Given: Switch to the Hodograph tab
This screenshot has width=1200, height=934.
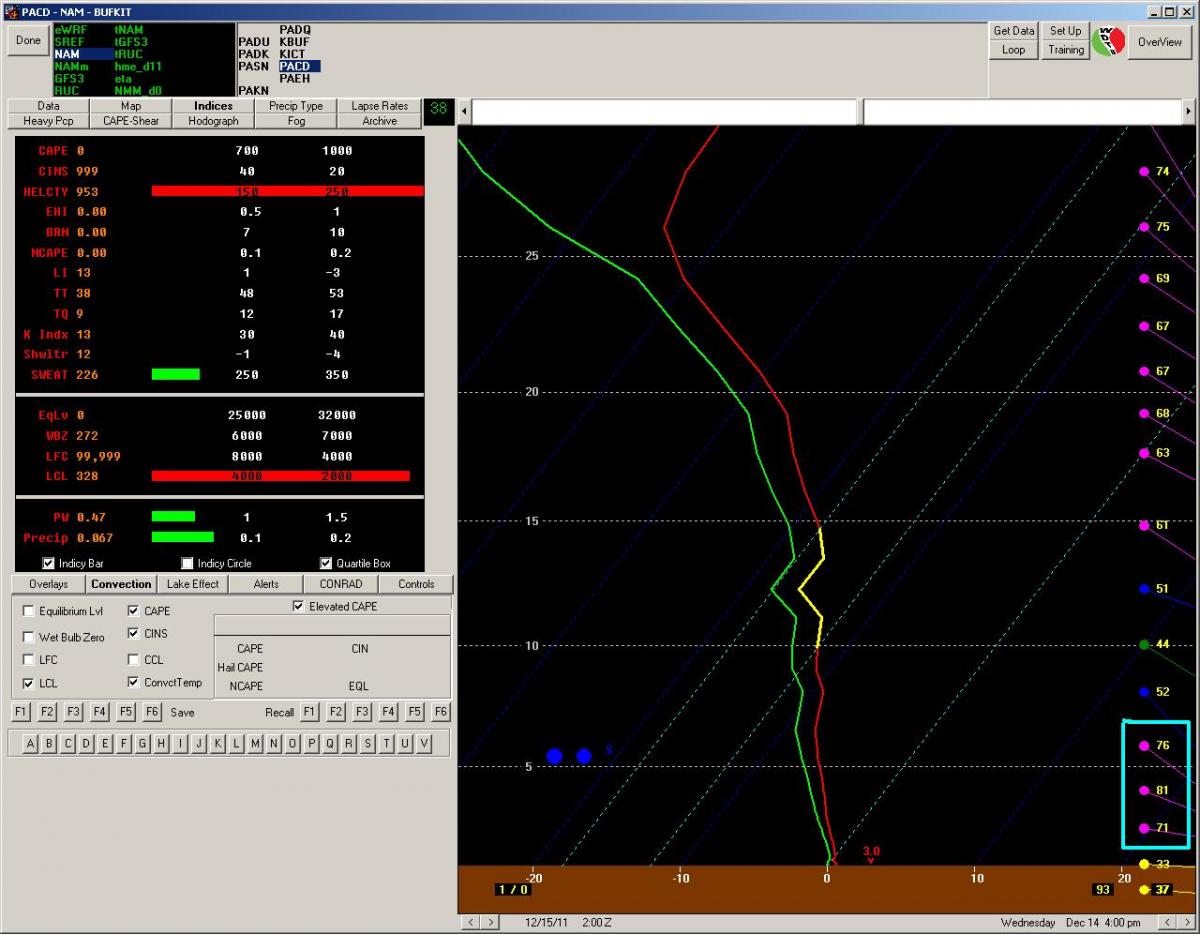Looking at the screenshot, I should [x=213, y=121].
